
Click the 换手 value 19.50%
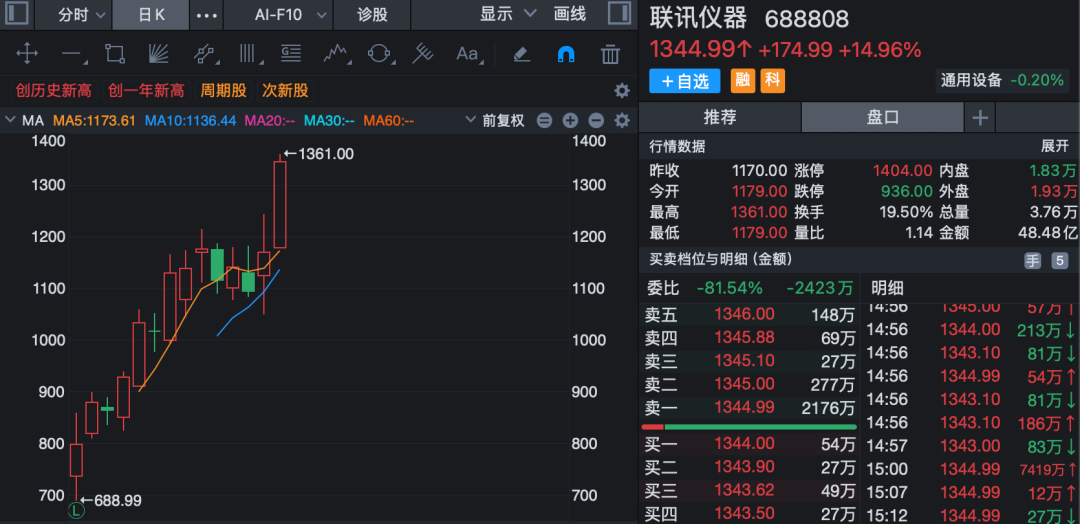907,211
